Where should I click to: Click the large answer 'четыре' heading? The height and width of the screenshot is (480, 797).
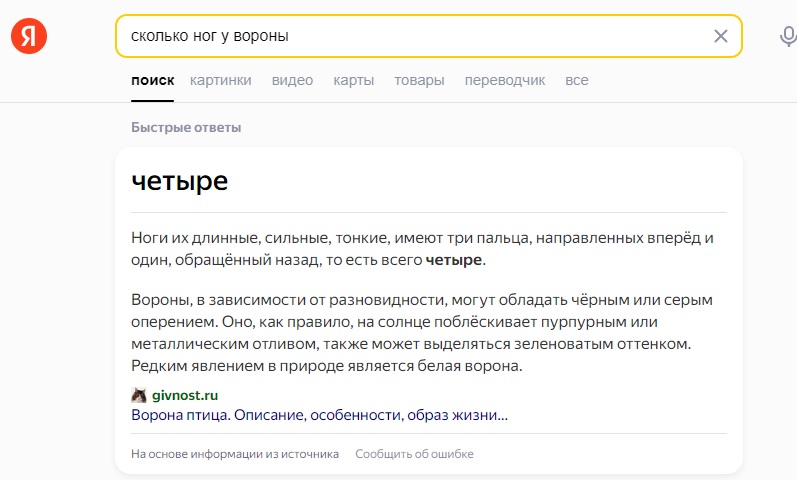[179, 181]
